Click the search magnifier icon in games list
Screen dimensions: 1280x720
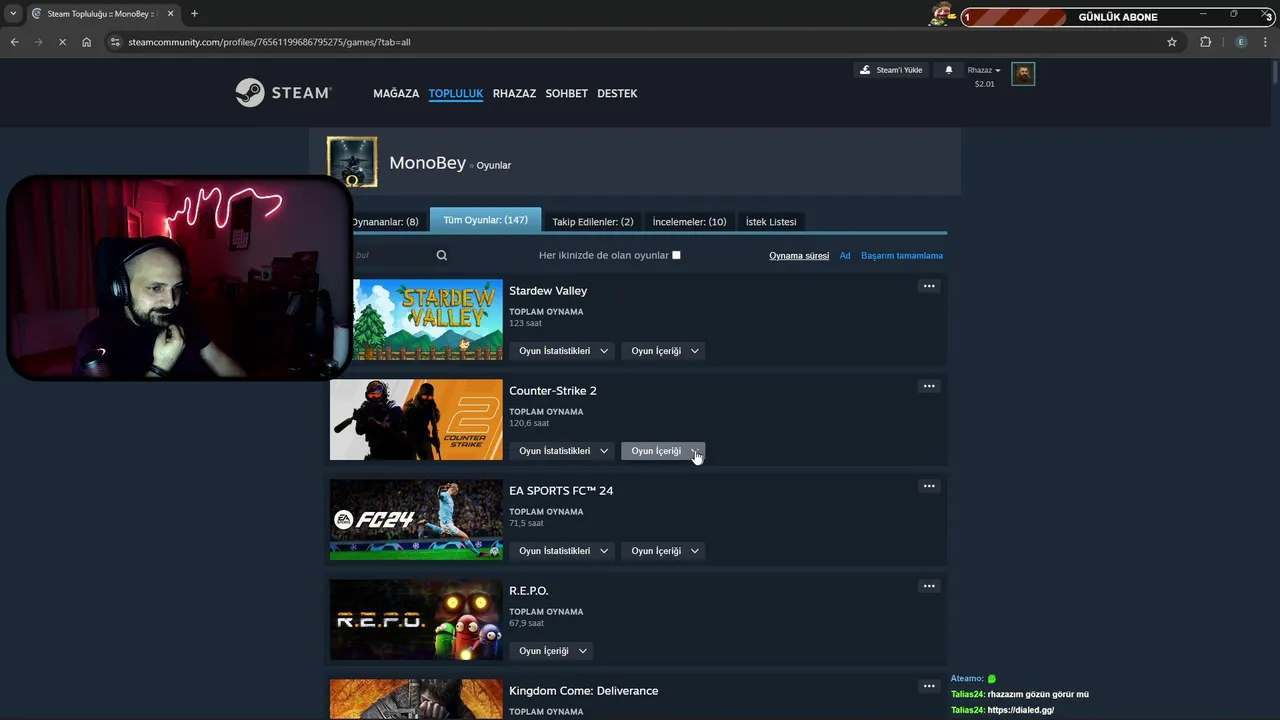(442, 255)
